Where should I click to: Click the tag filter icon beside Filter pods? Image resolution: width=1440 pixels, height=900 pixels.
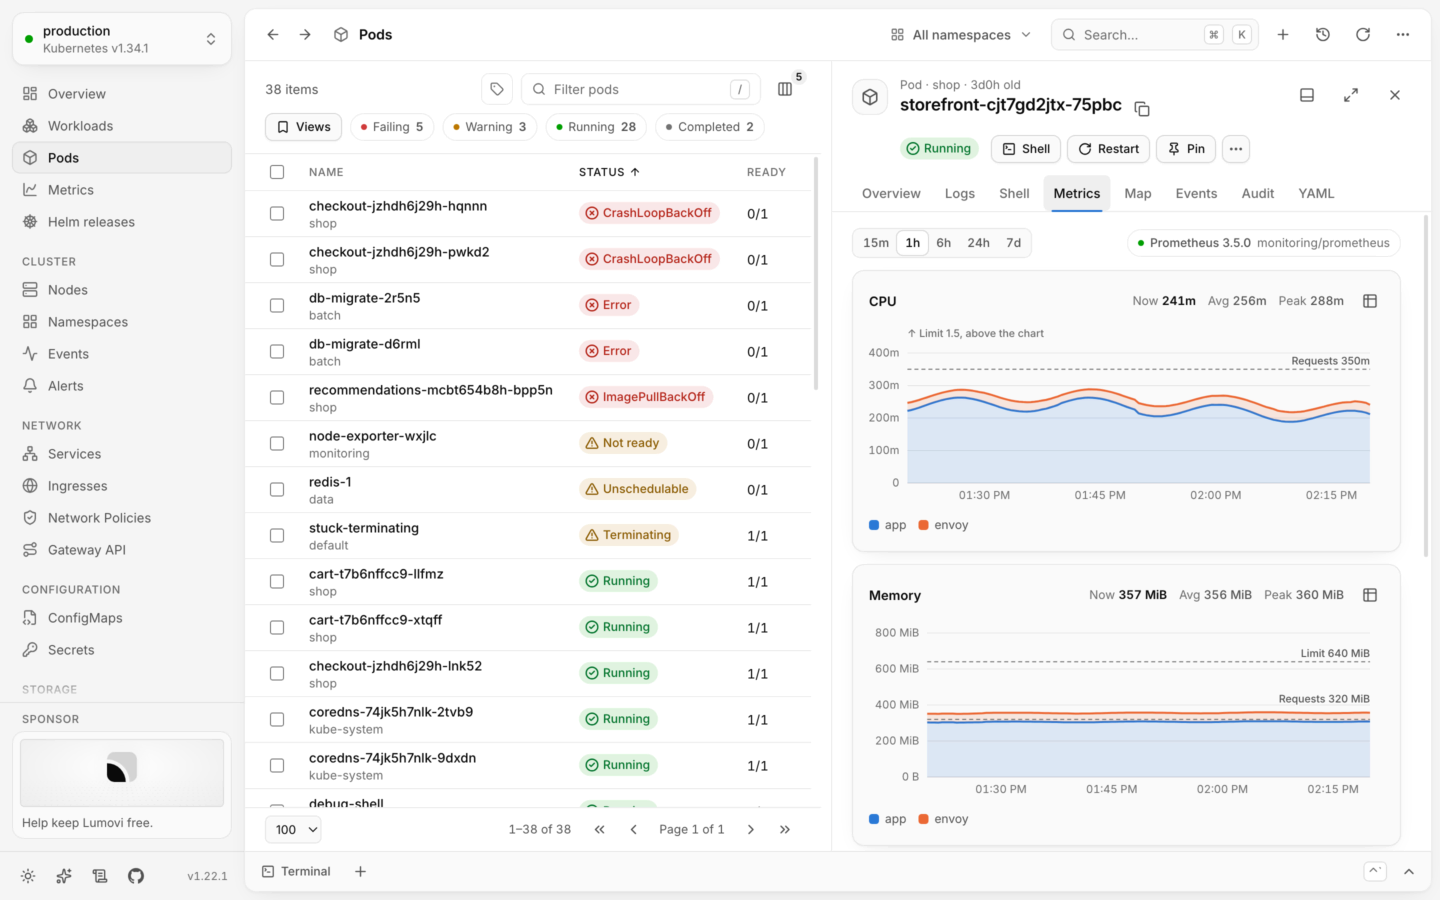[497, 89]
